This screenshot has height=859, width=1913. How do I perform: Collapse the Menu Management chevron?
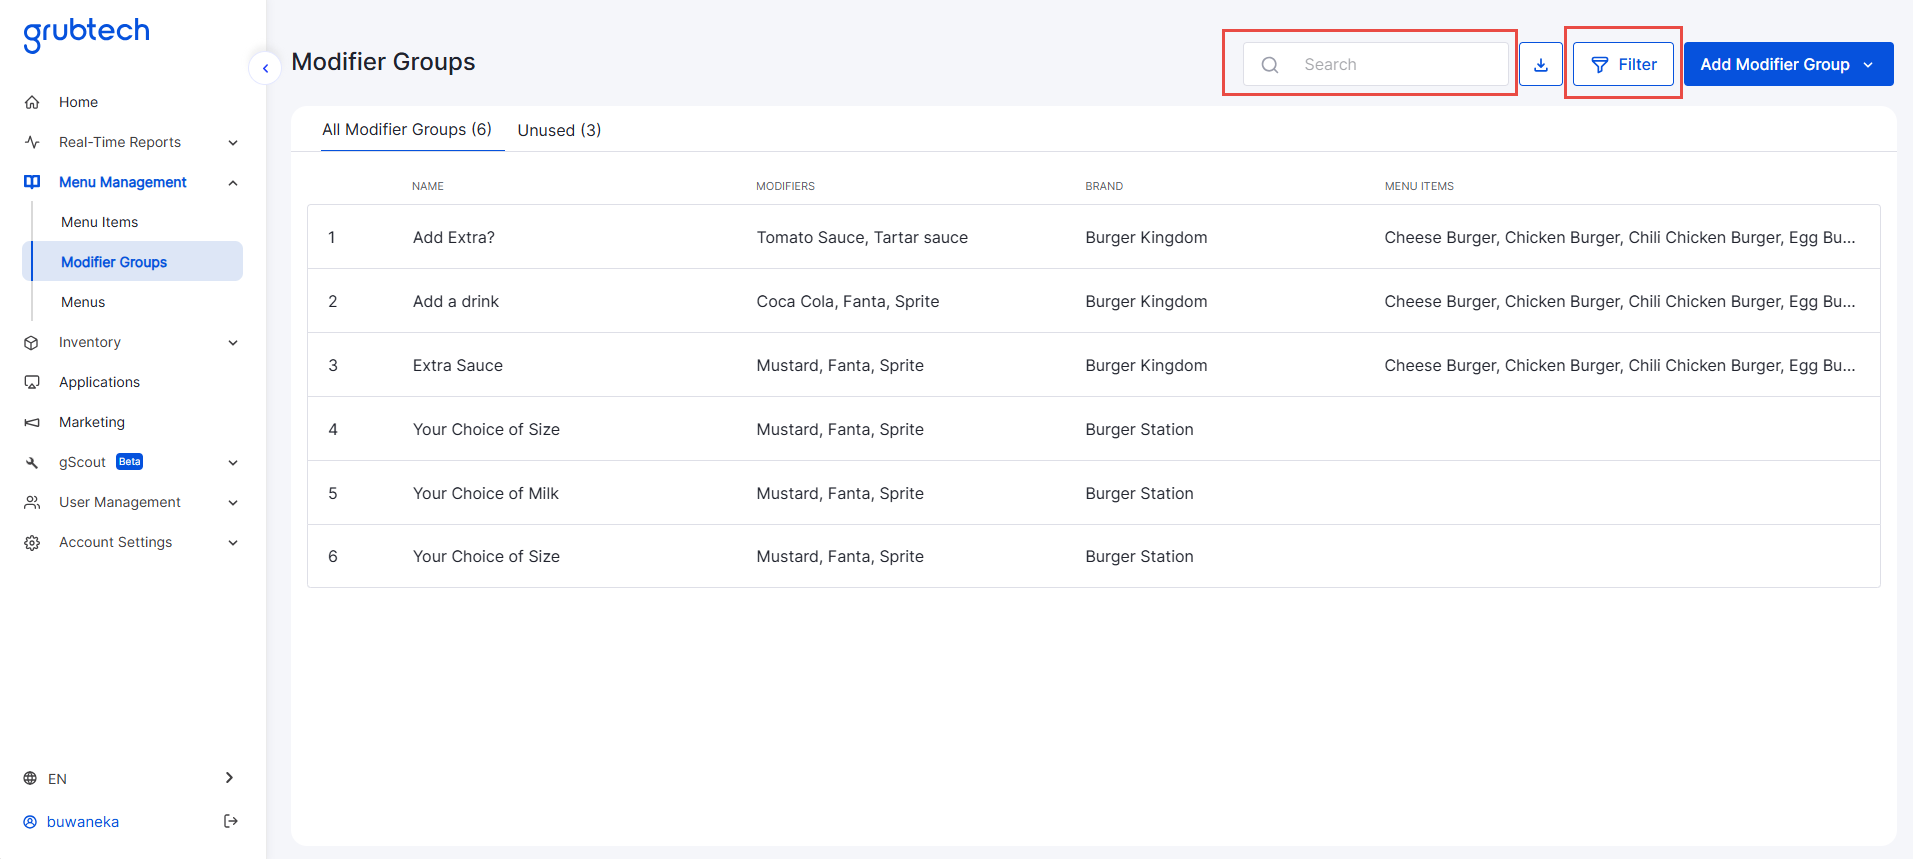pos(233,182)
